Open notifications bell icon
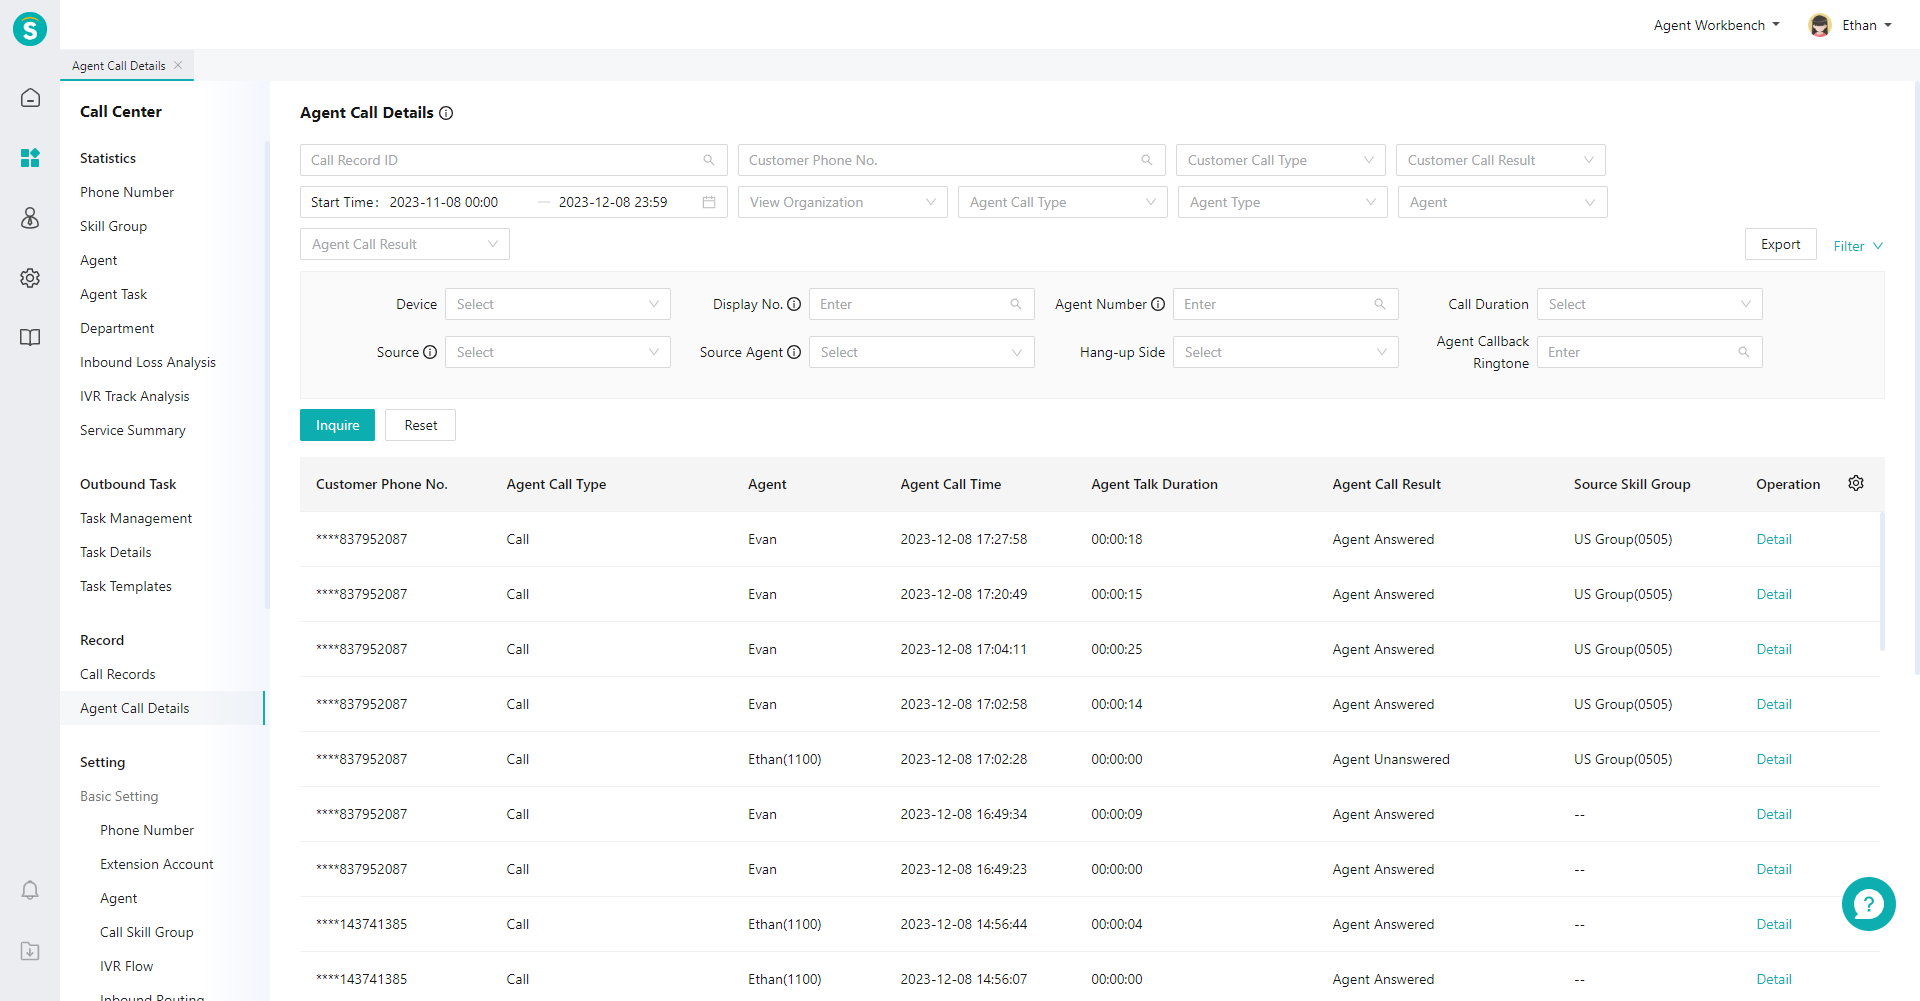The width and height of the screenshot is (1920, 1001). (x=30, y=890)
